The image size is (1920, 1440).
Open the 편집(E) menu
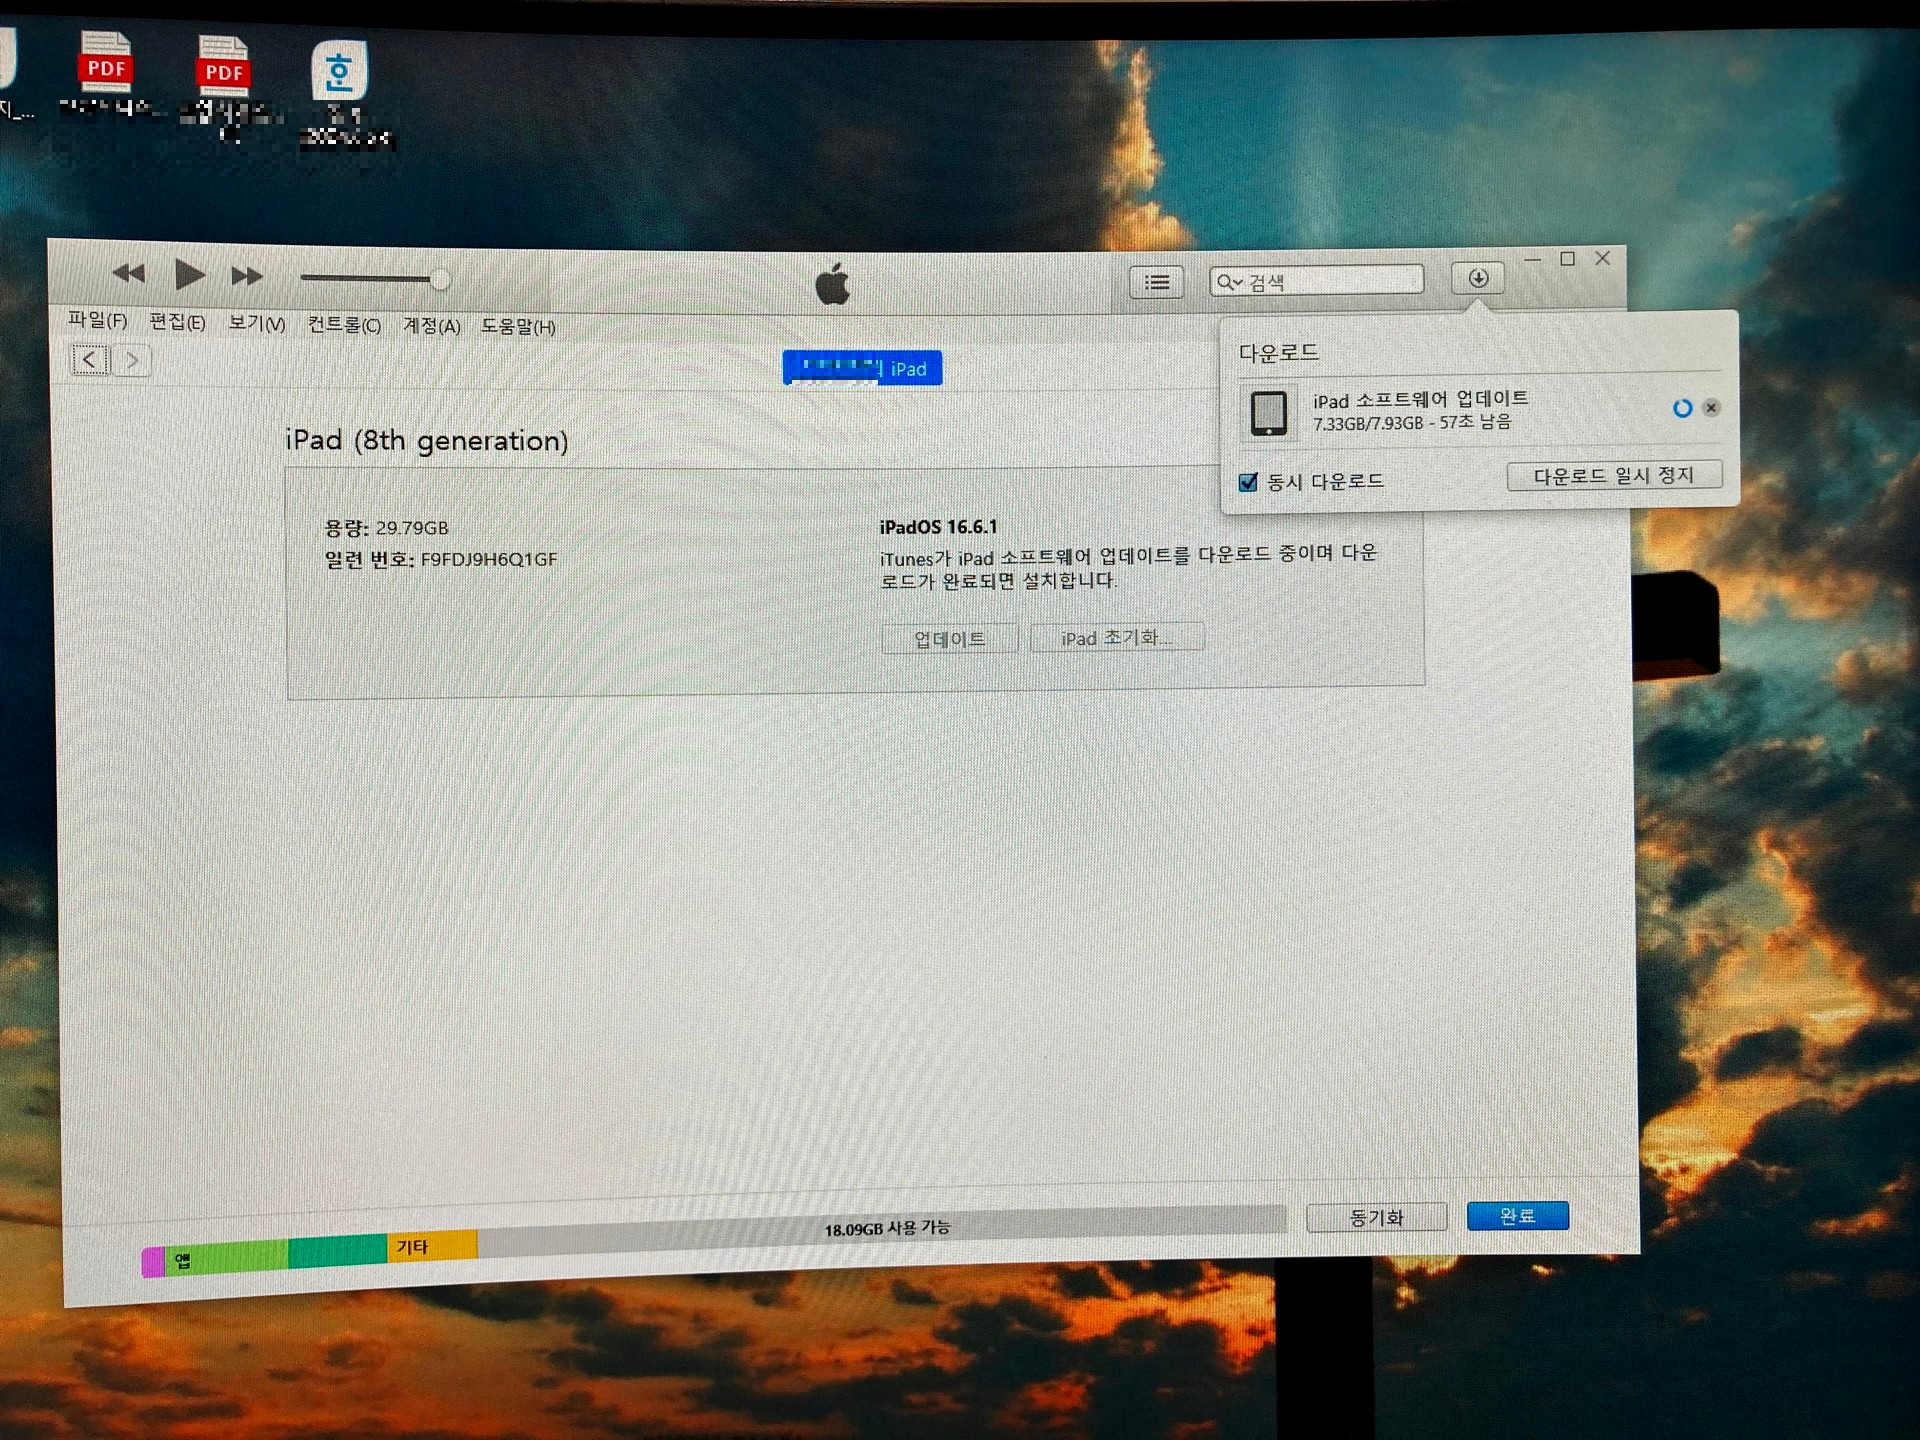click(x=177, y=322)
